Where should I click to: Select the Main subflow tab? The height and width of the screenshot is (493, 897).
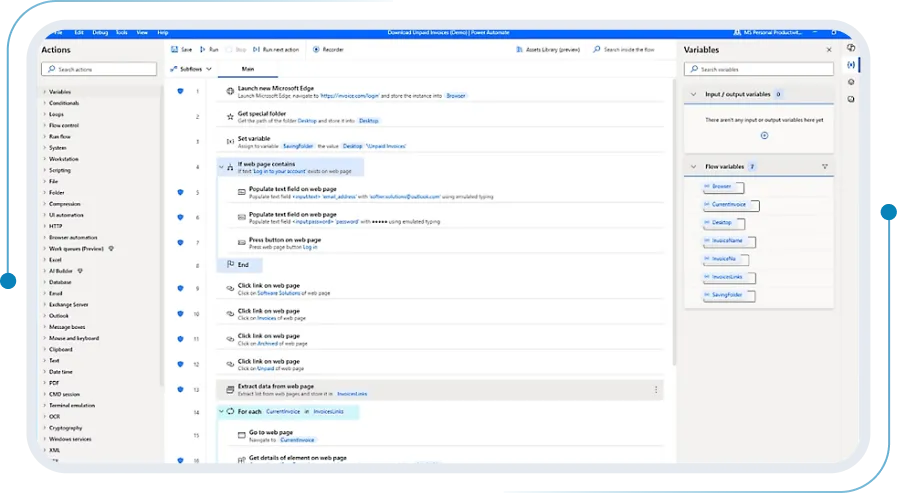248,69
